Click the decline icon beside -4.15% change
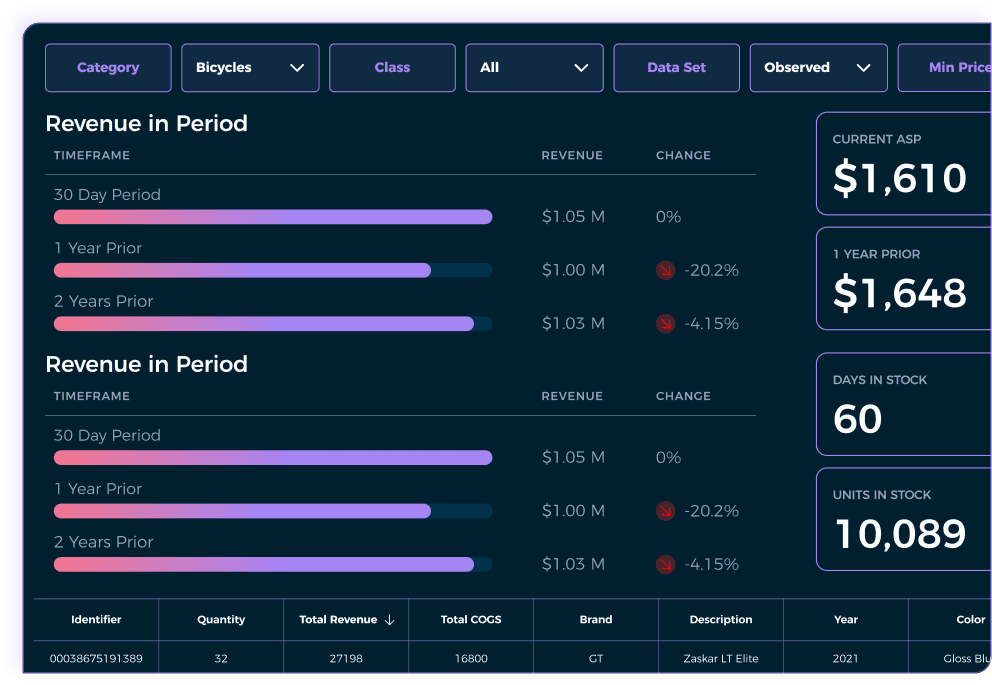Image resolution: width=992 pixels, height=685 pixels. (x=665, y=323)
